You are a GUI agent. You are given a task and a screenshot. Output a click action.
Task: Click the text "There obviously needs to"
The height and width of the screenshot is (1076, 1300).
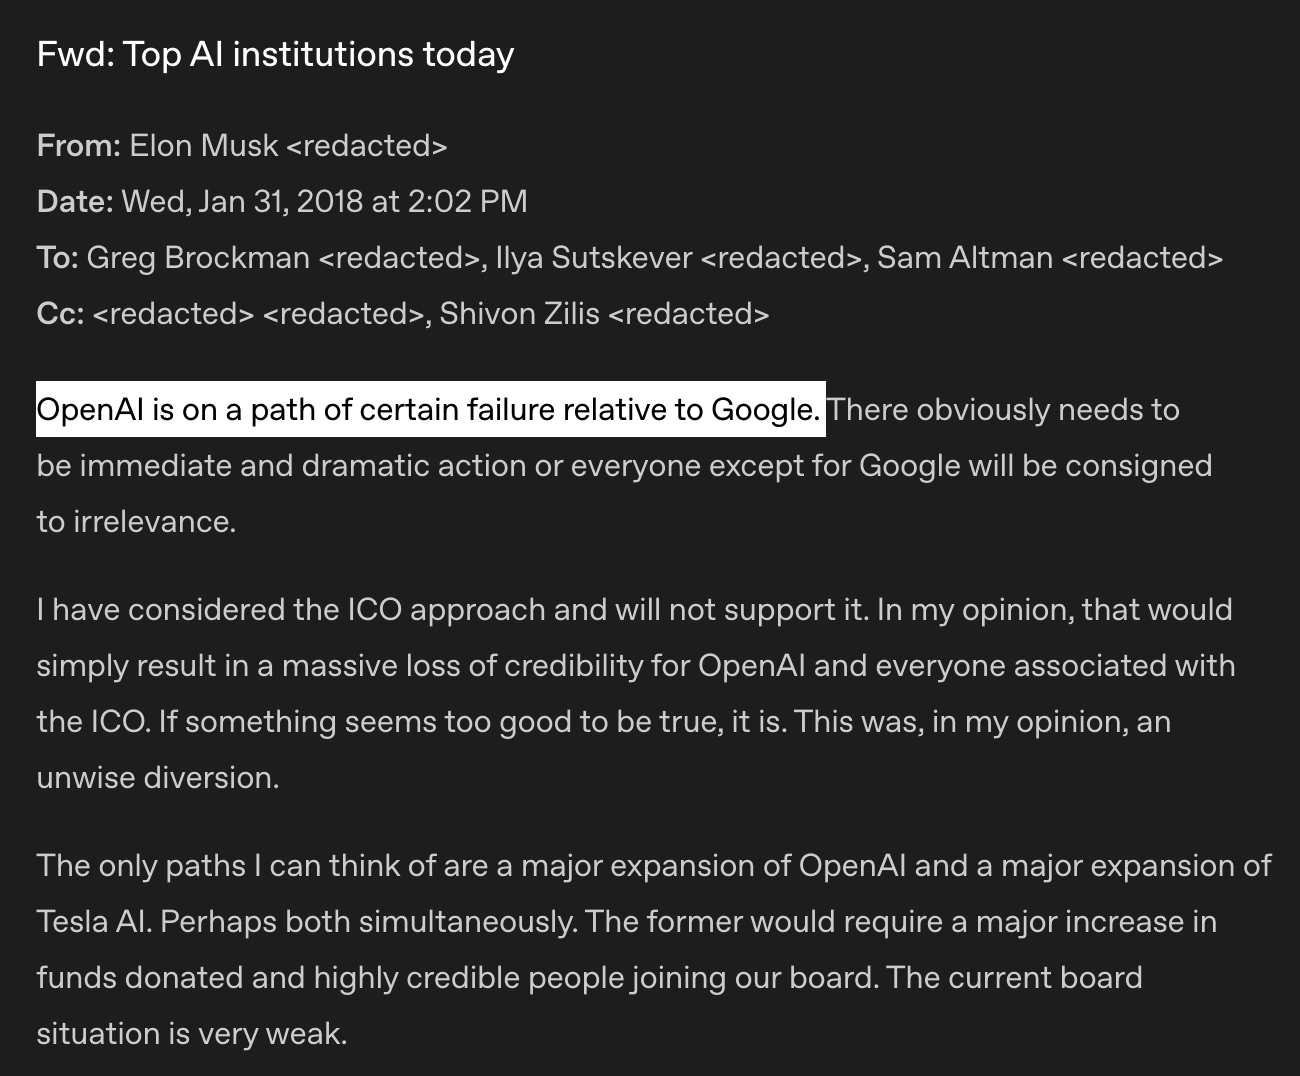(1004, 410)
